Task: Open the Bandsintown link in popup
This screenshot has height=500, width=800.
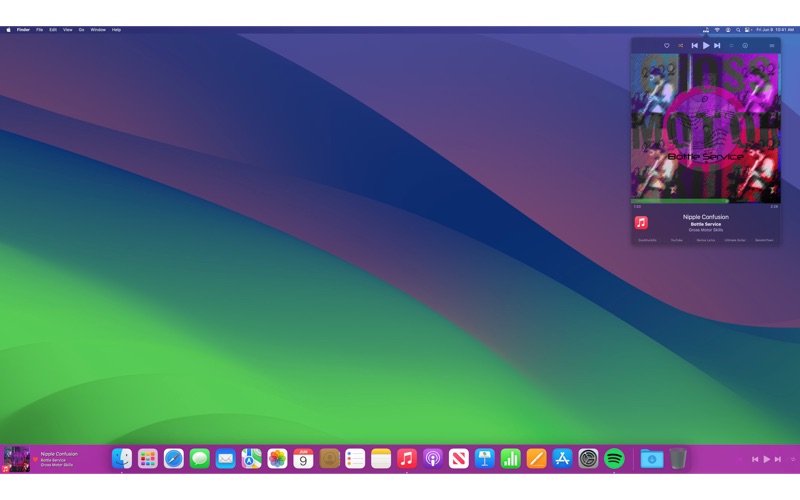Action: click(764, 240)
